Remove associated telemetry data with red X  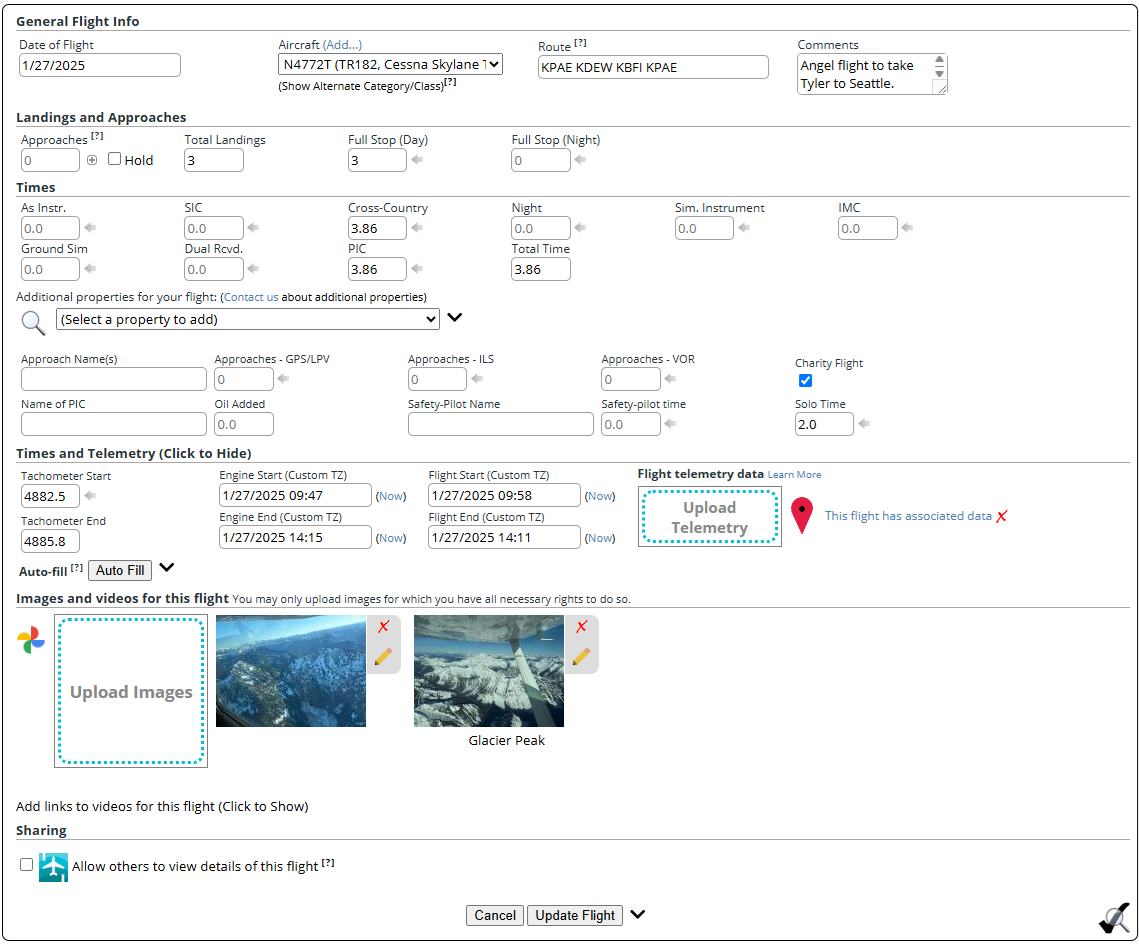point(1002,516)
